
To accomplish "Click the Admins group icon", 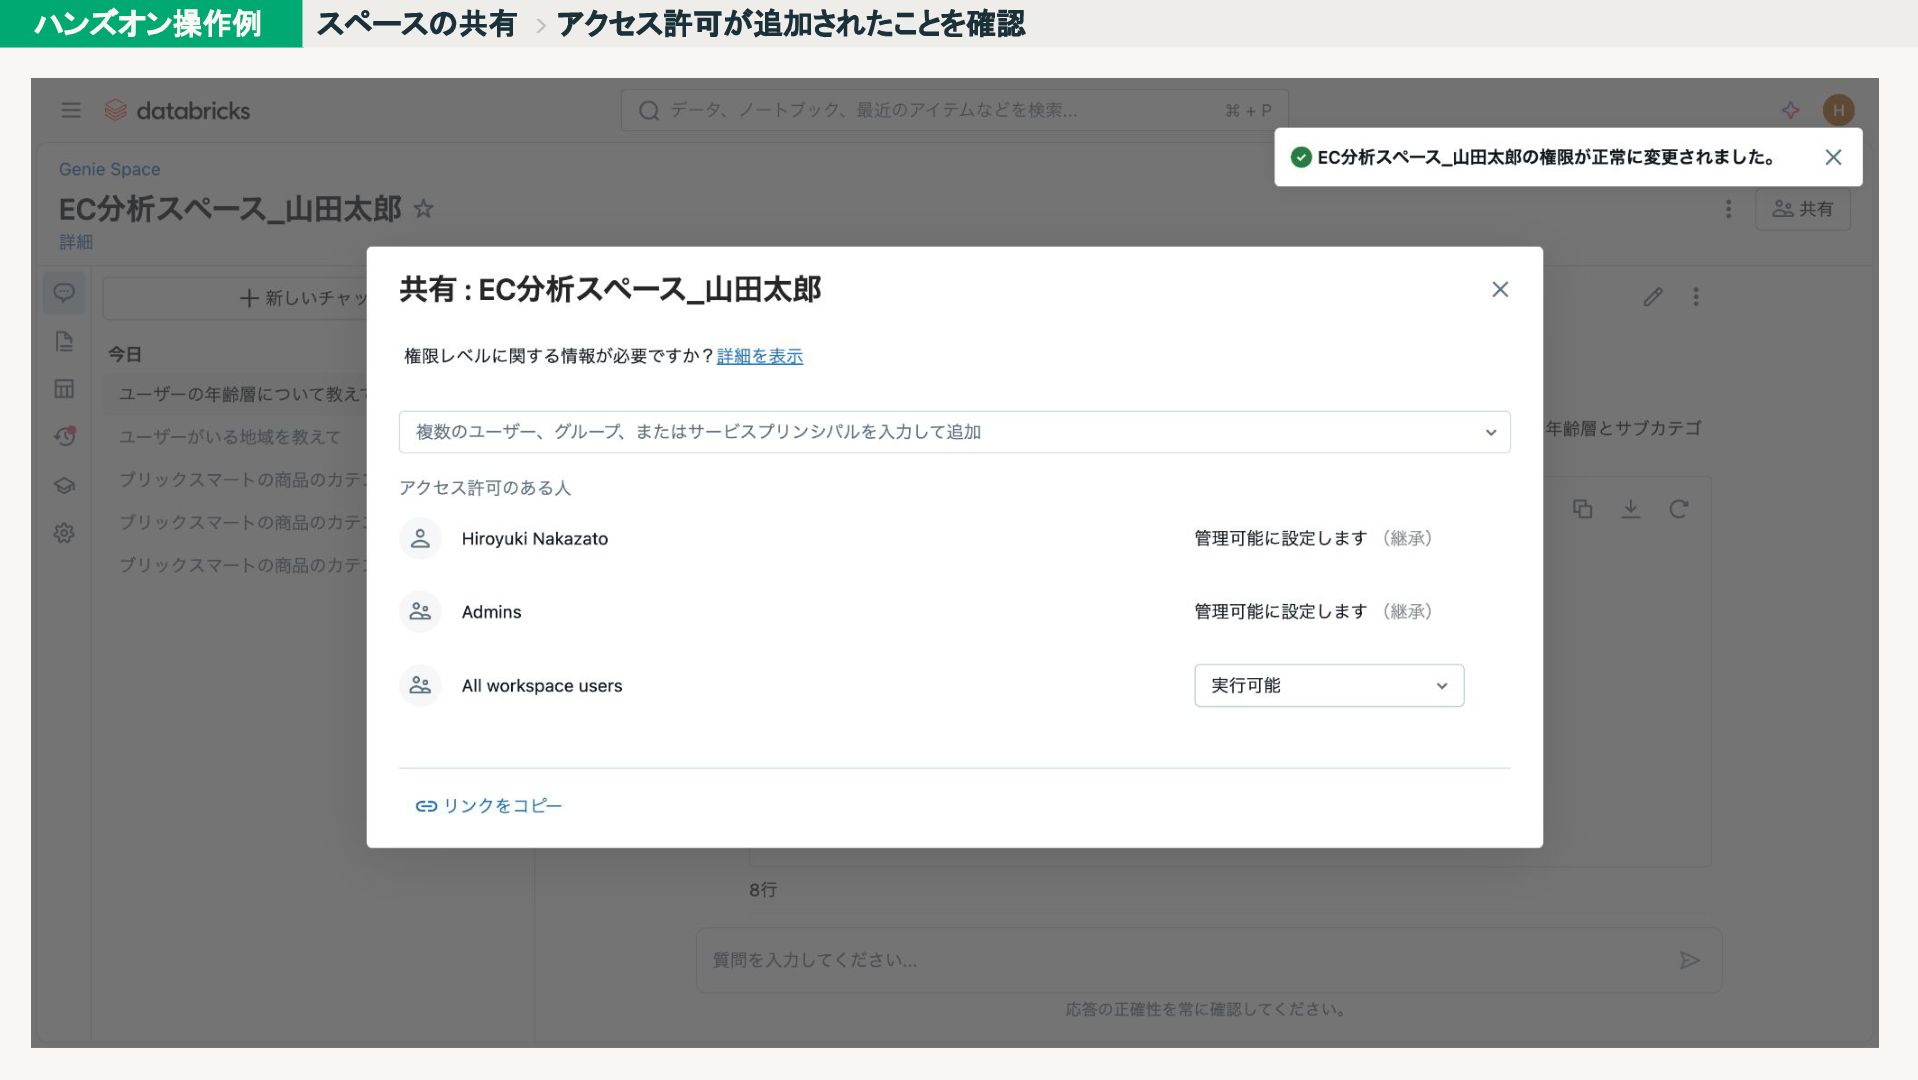I will click(x=420, y=612).
